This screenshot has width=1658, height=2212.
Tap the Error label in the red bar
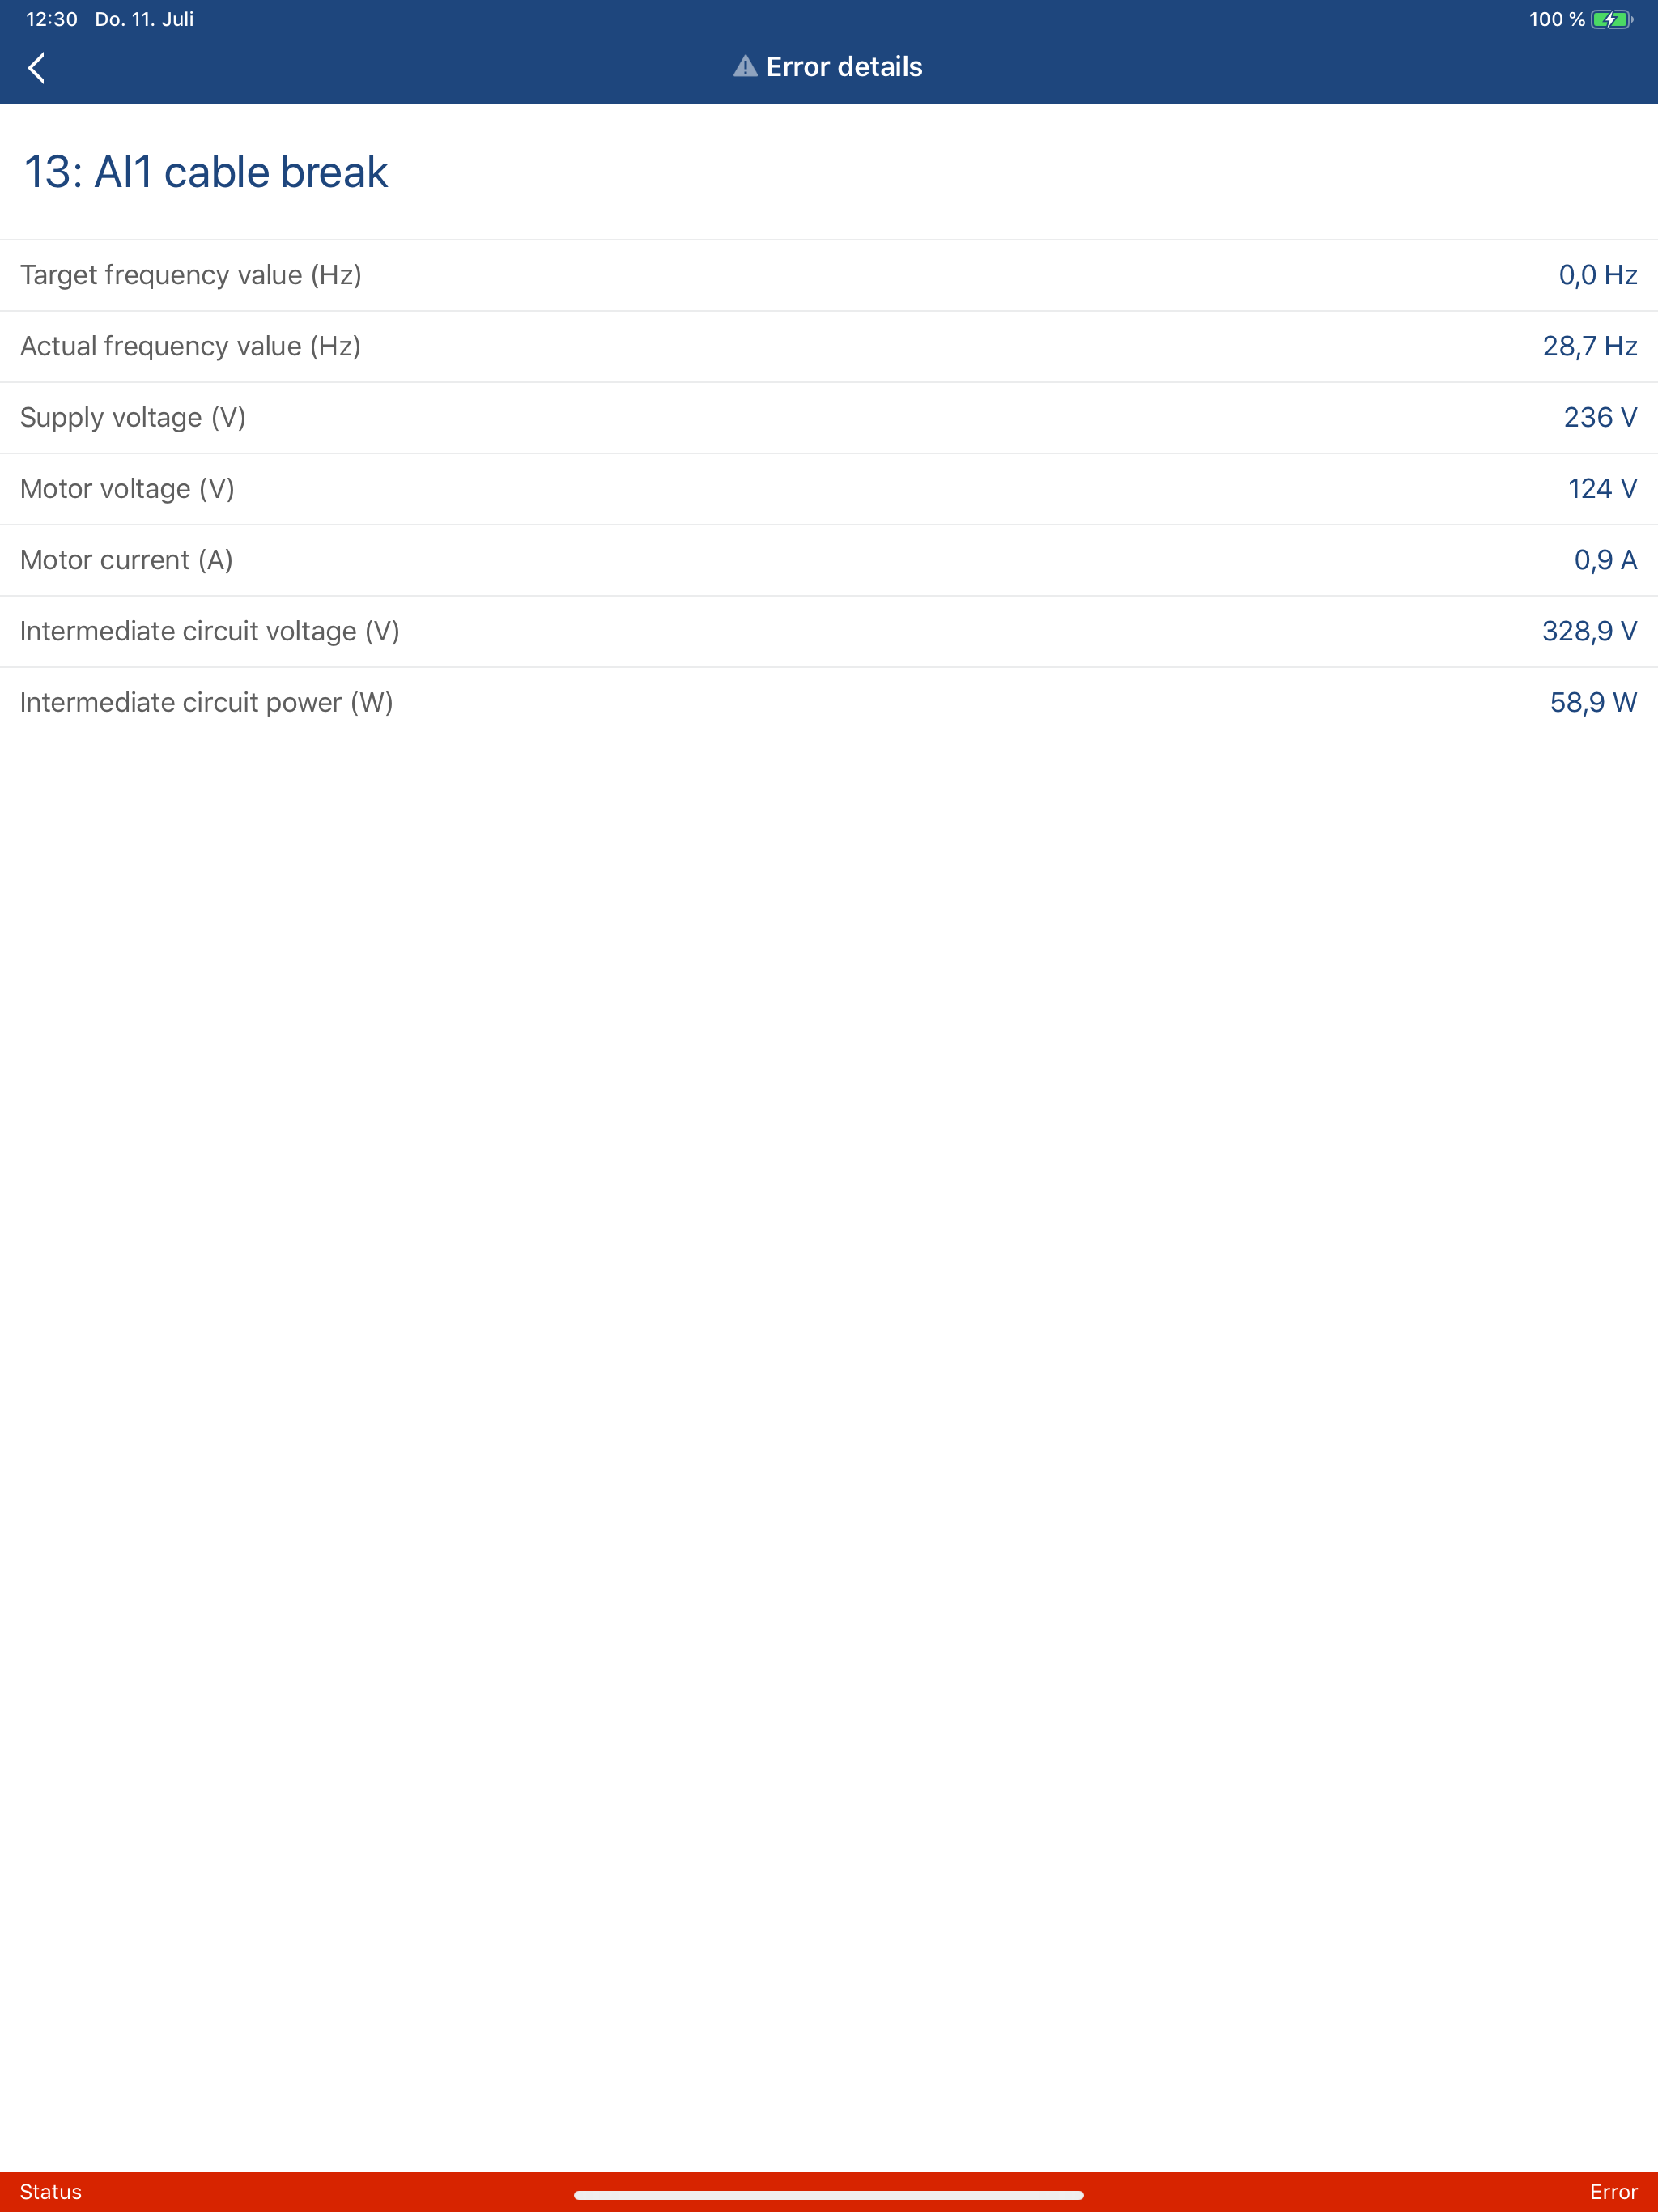(1613, 2192)
